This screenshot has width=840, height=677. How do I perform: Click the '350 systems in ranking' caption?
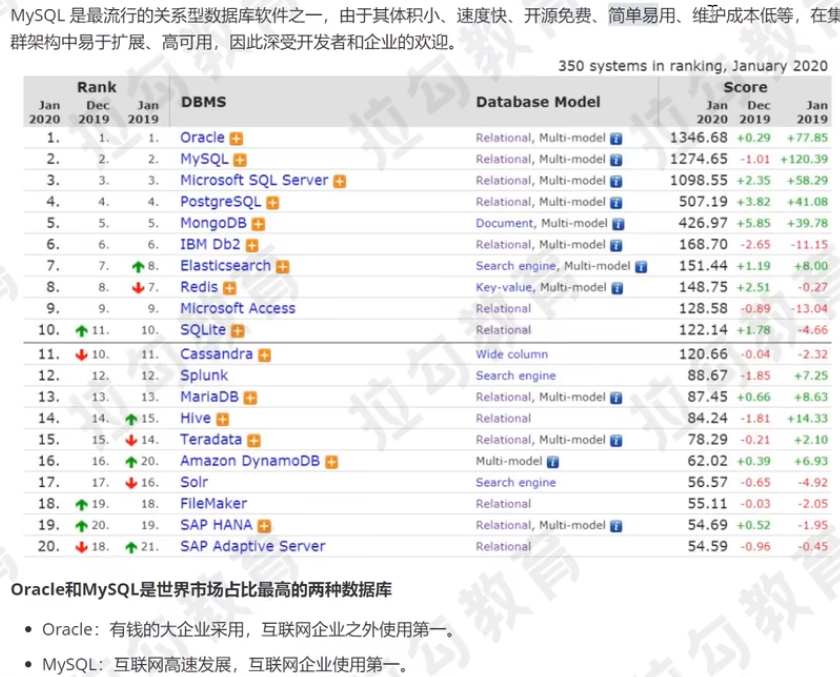[693, 66]
